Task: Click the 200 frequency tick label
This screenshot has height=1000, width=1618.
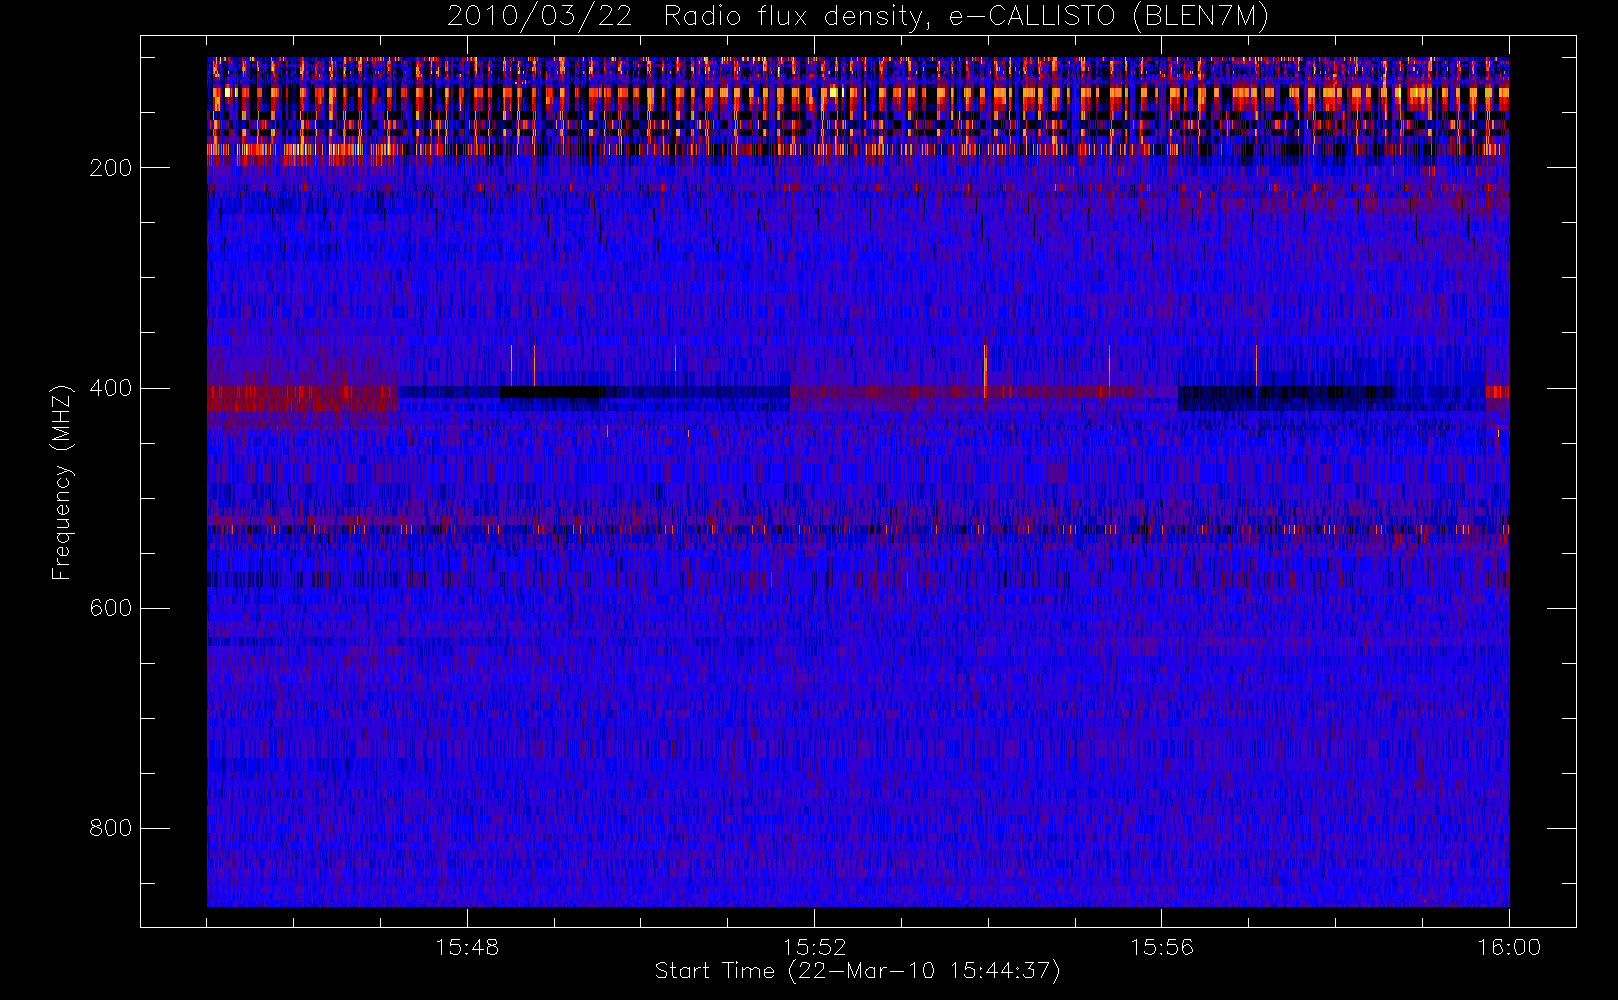Action: [x=111, y=168]
